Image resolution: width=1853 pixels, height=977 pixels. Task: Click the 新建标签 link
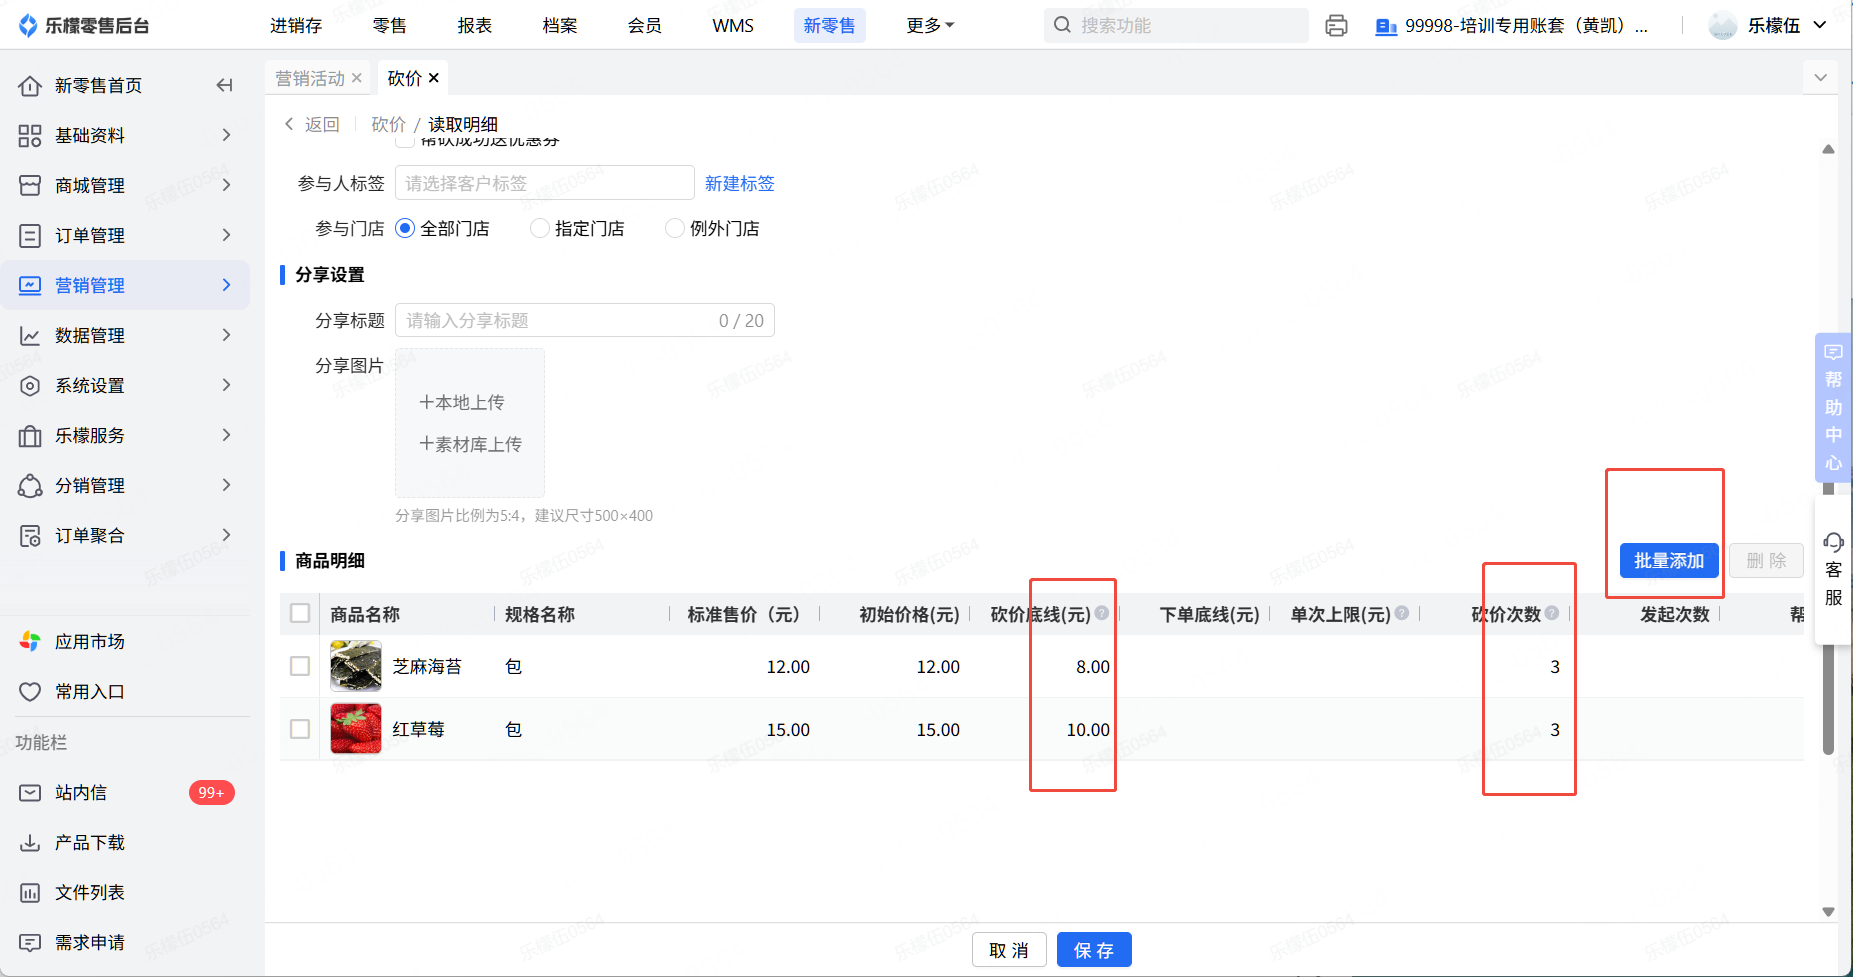(x=740, y=184)
